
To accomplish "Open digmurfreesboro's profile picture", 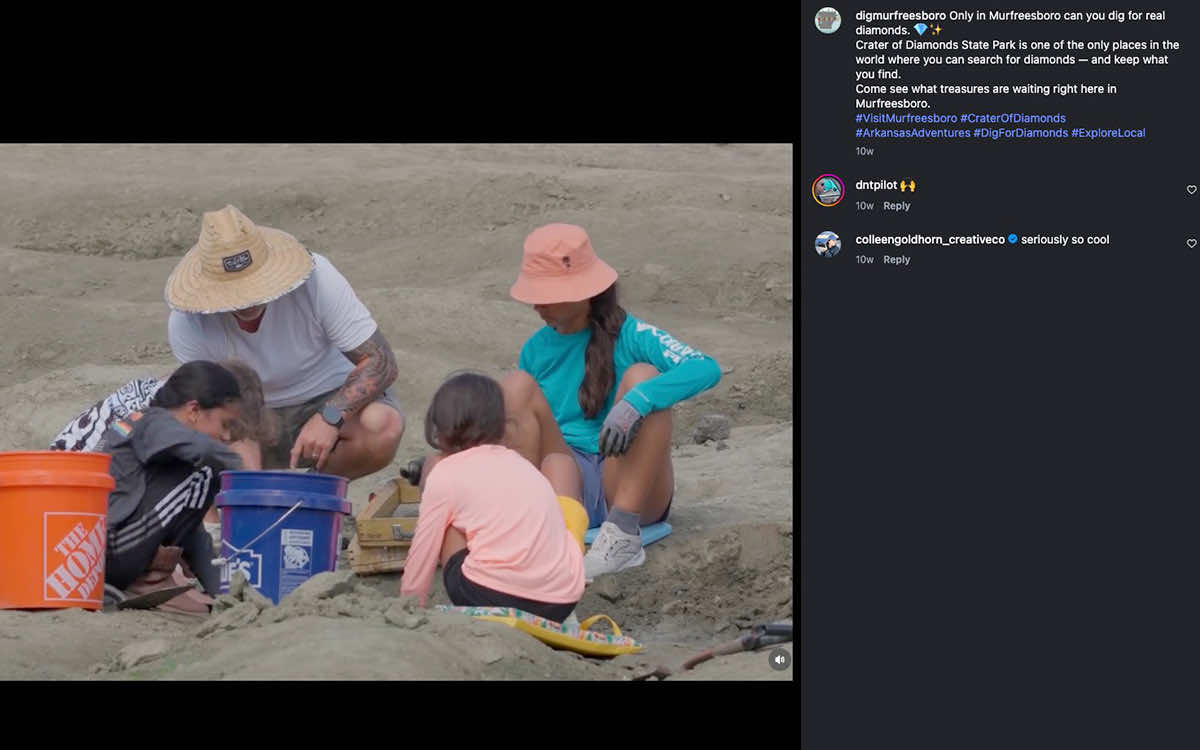I will click(828, 20).
